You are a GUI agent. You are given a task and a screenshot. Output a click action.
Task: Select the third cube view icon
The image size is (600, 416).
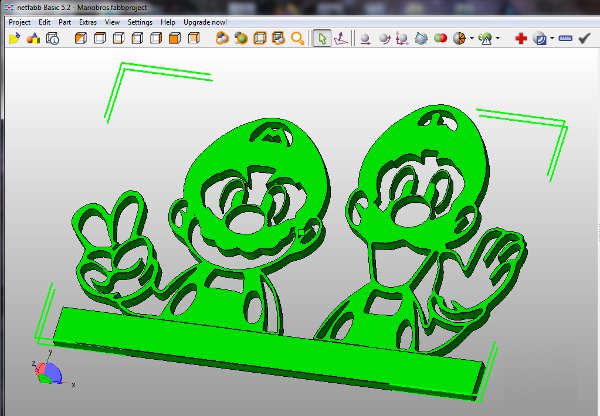point(119,38)
